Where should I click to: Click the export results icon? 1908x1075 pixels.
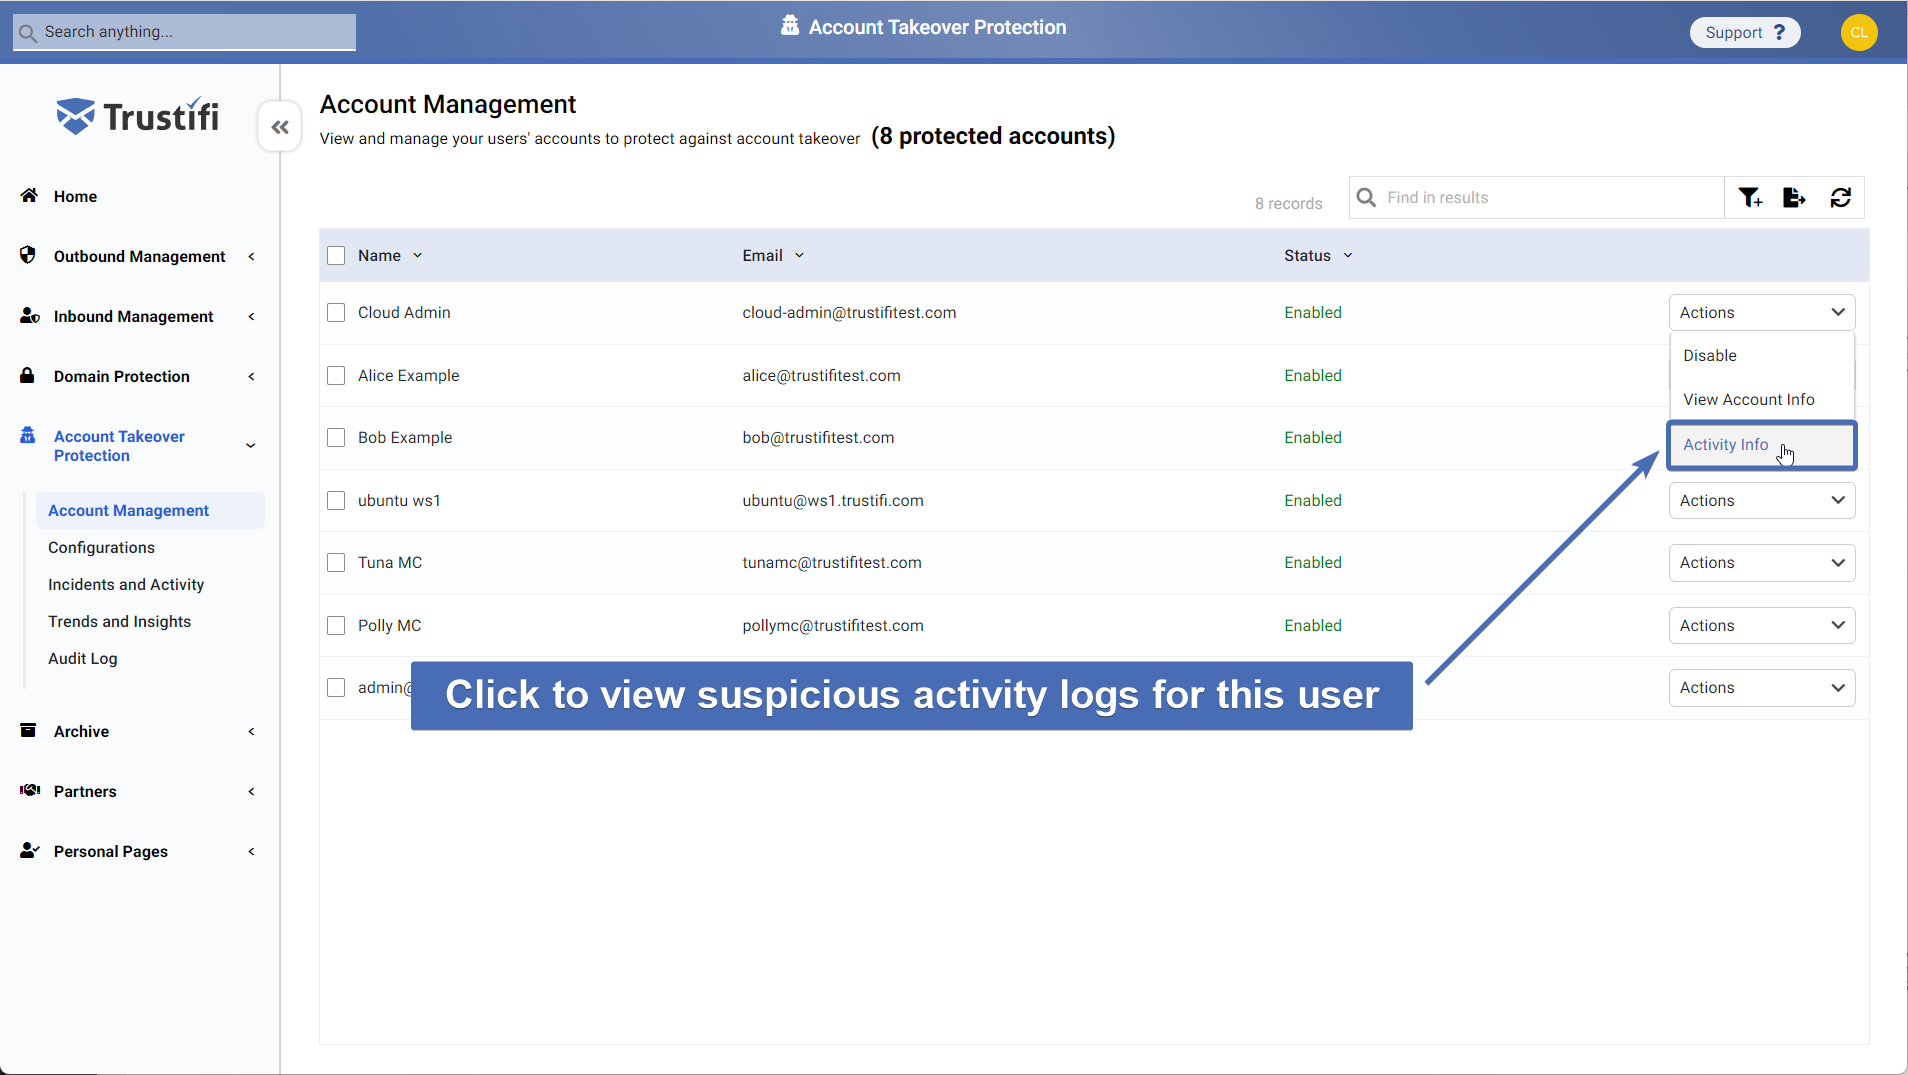(1794, 198)
